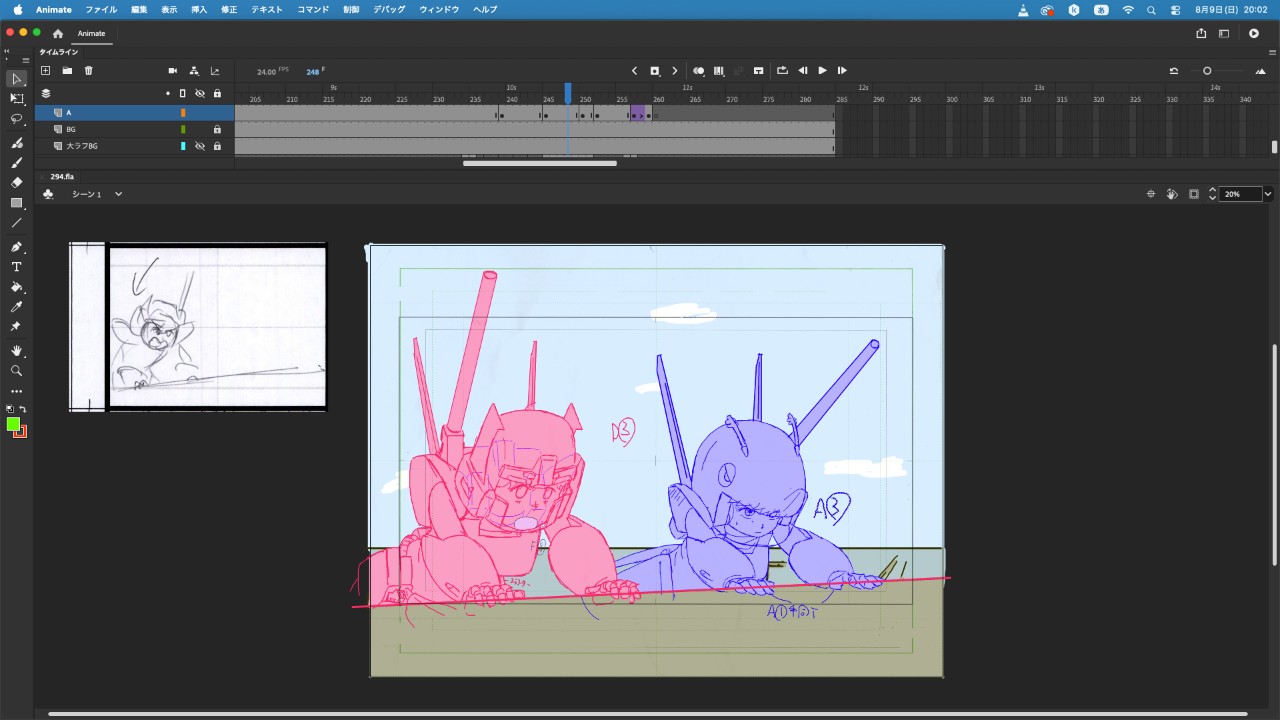Step forward one frame
The image size is (1280, 720).
pos(842,71)
